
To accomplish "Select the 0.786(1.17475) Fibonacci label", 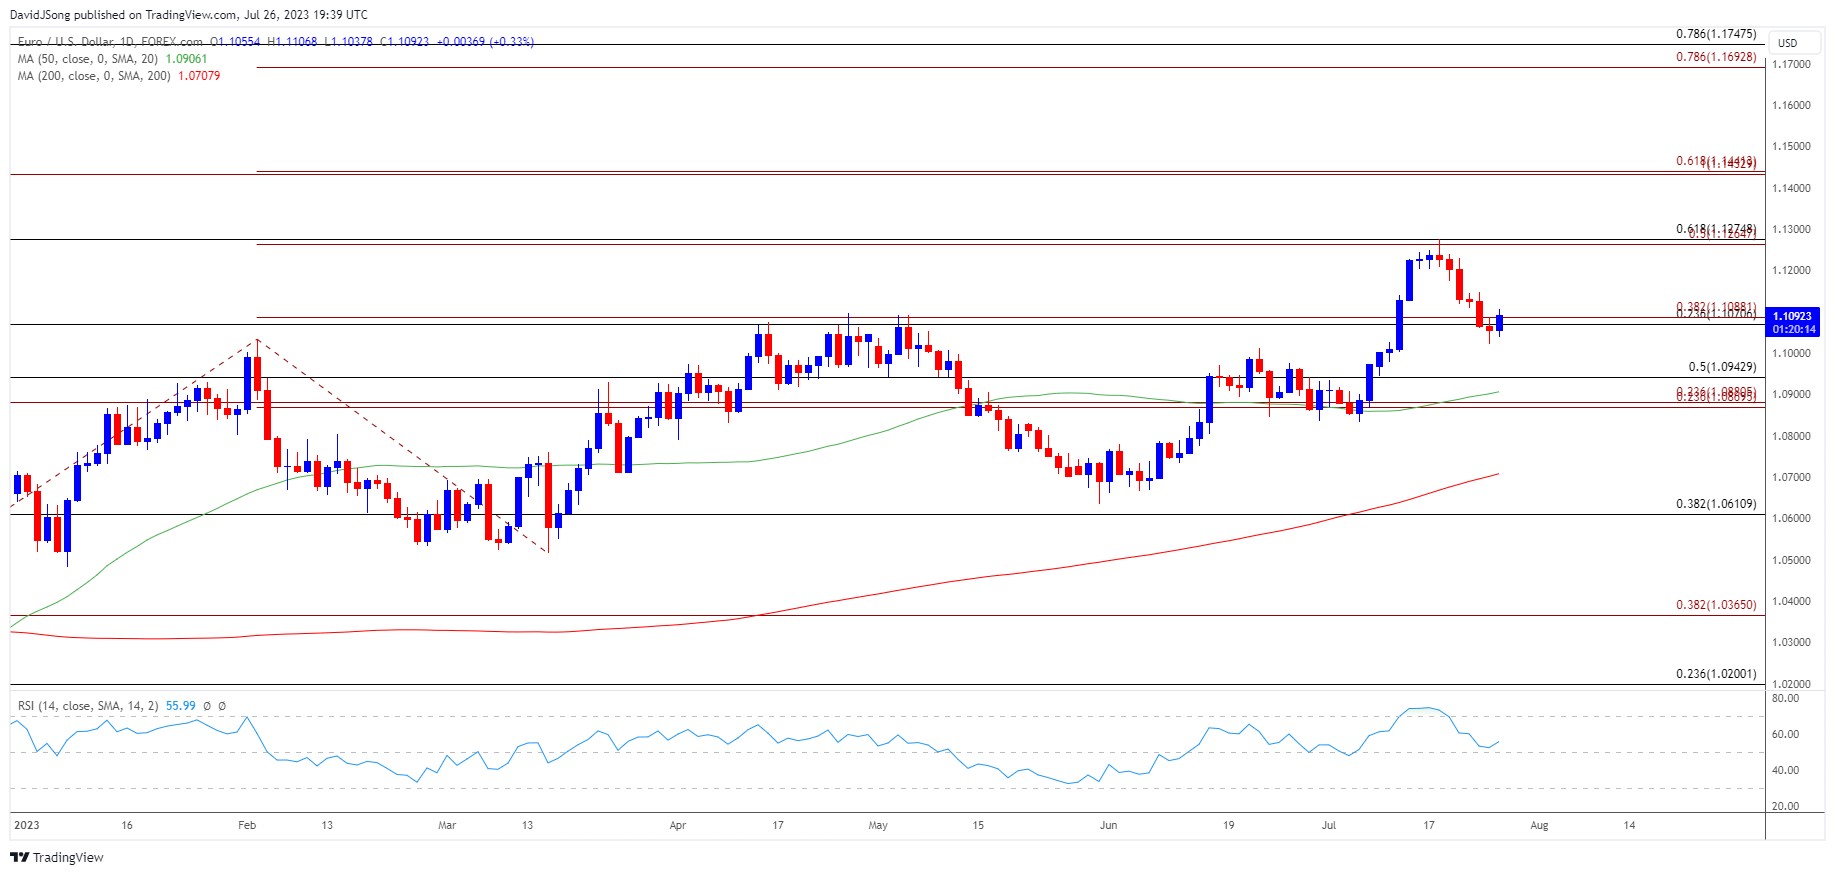I will tap(1716, 34).
